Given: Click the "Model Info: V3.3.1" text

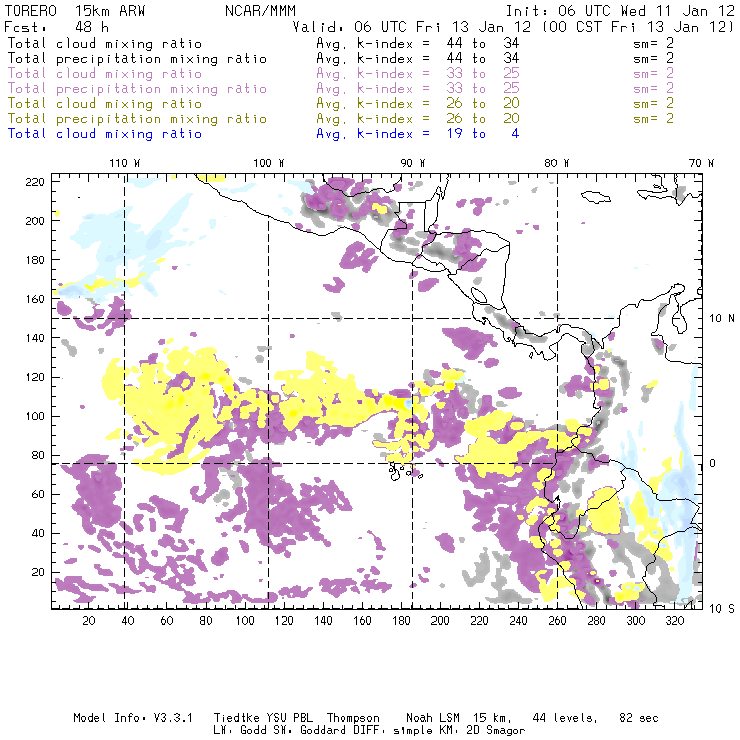Looking at the screenshot, I should click(133, 718).
